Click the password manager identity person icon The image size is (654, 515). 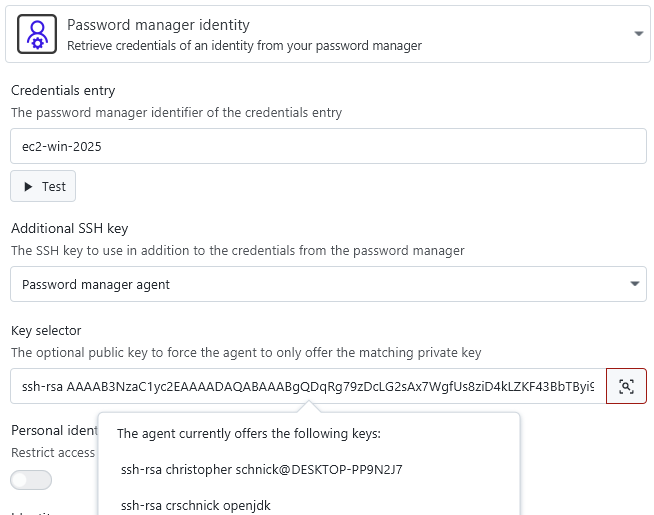[x=37, y=34]
